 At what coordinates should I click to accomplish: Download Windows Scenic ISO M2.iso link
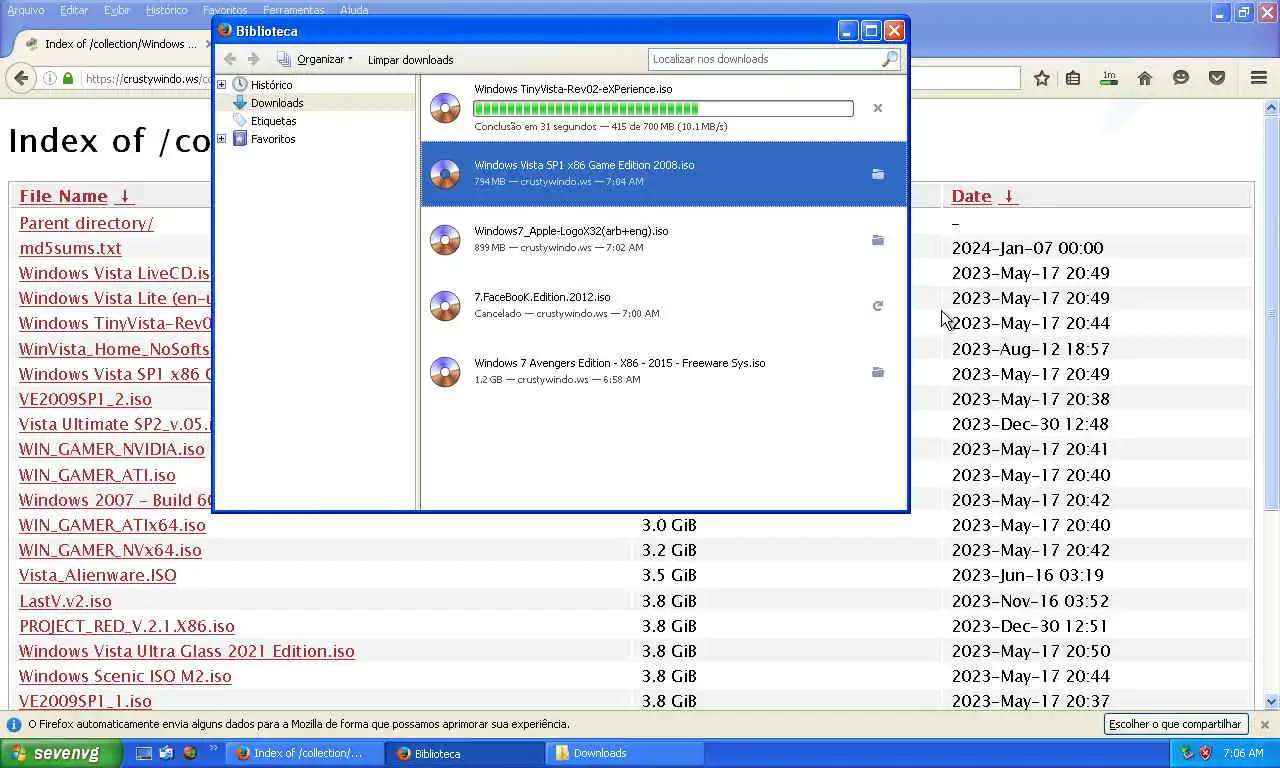pos(125,676)
